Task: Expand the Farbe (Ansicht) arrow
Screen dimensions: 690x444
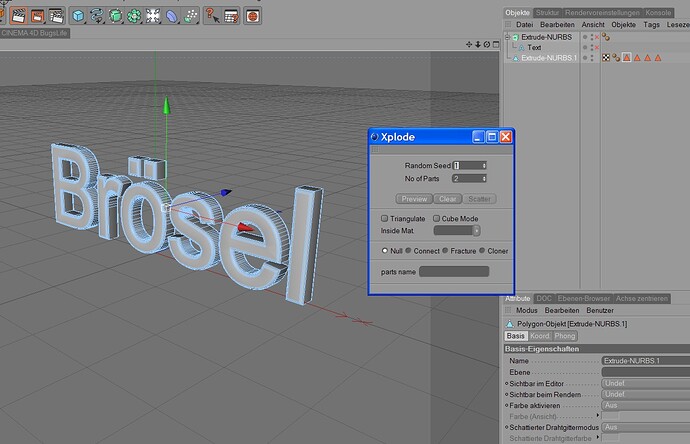Action: point(598,415)
